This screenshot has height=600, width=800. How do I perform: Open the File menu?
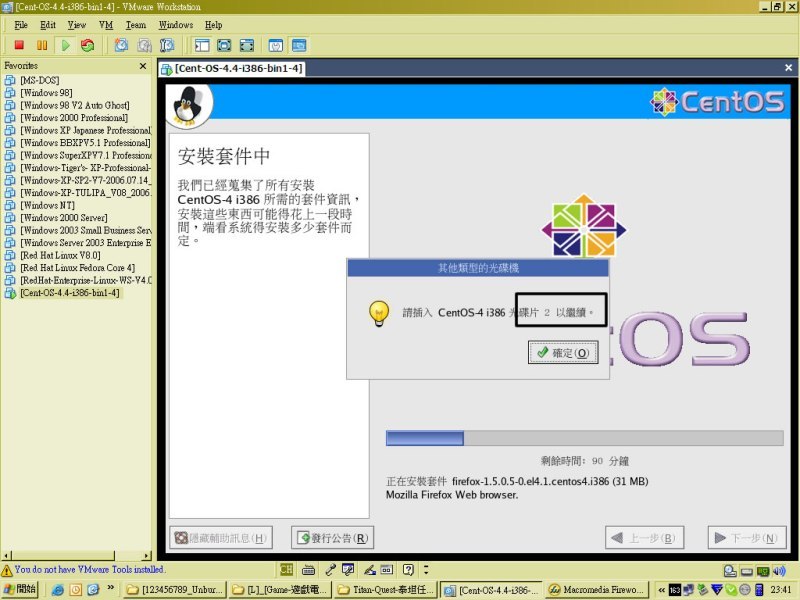[21, 25]
